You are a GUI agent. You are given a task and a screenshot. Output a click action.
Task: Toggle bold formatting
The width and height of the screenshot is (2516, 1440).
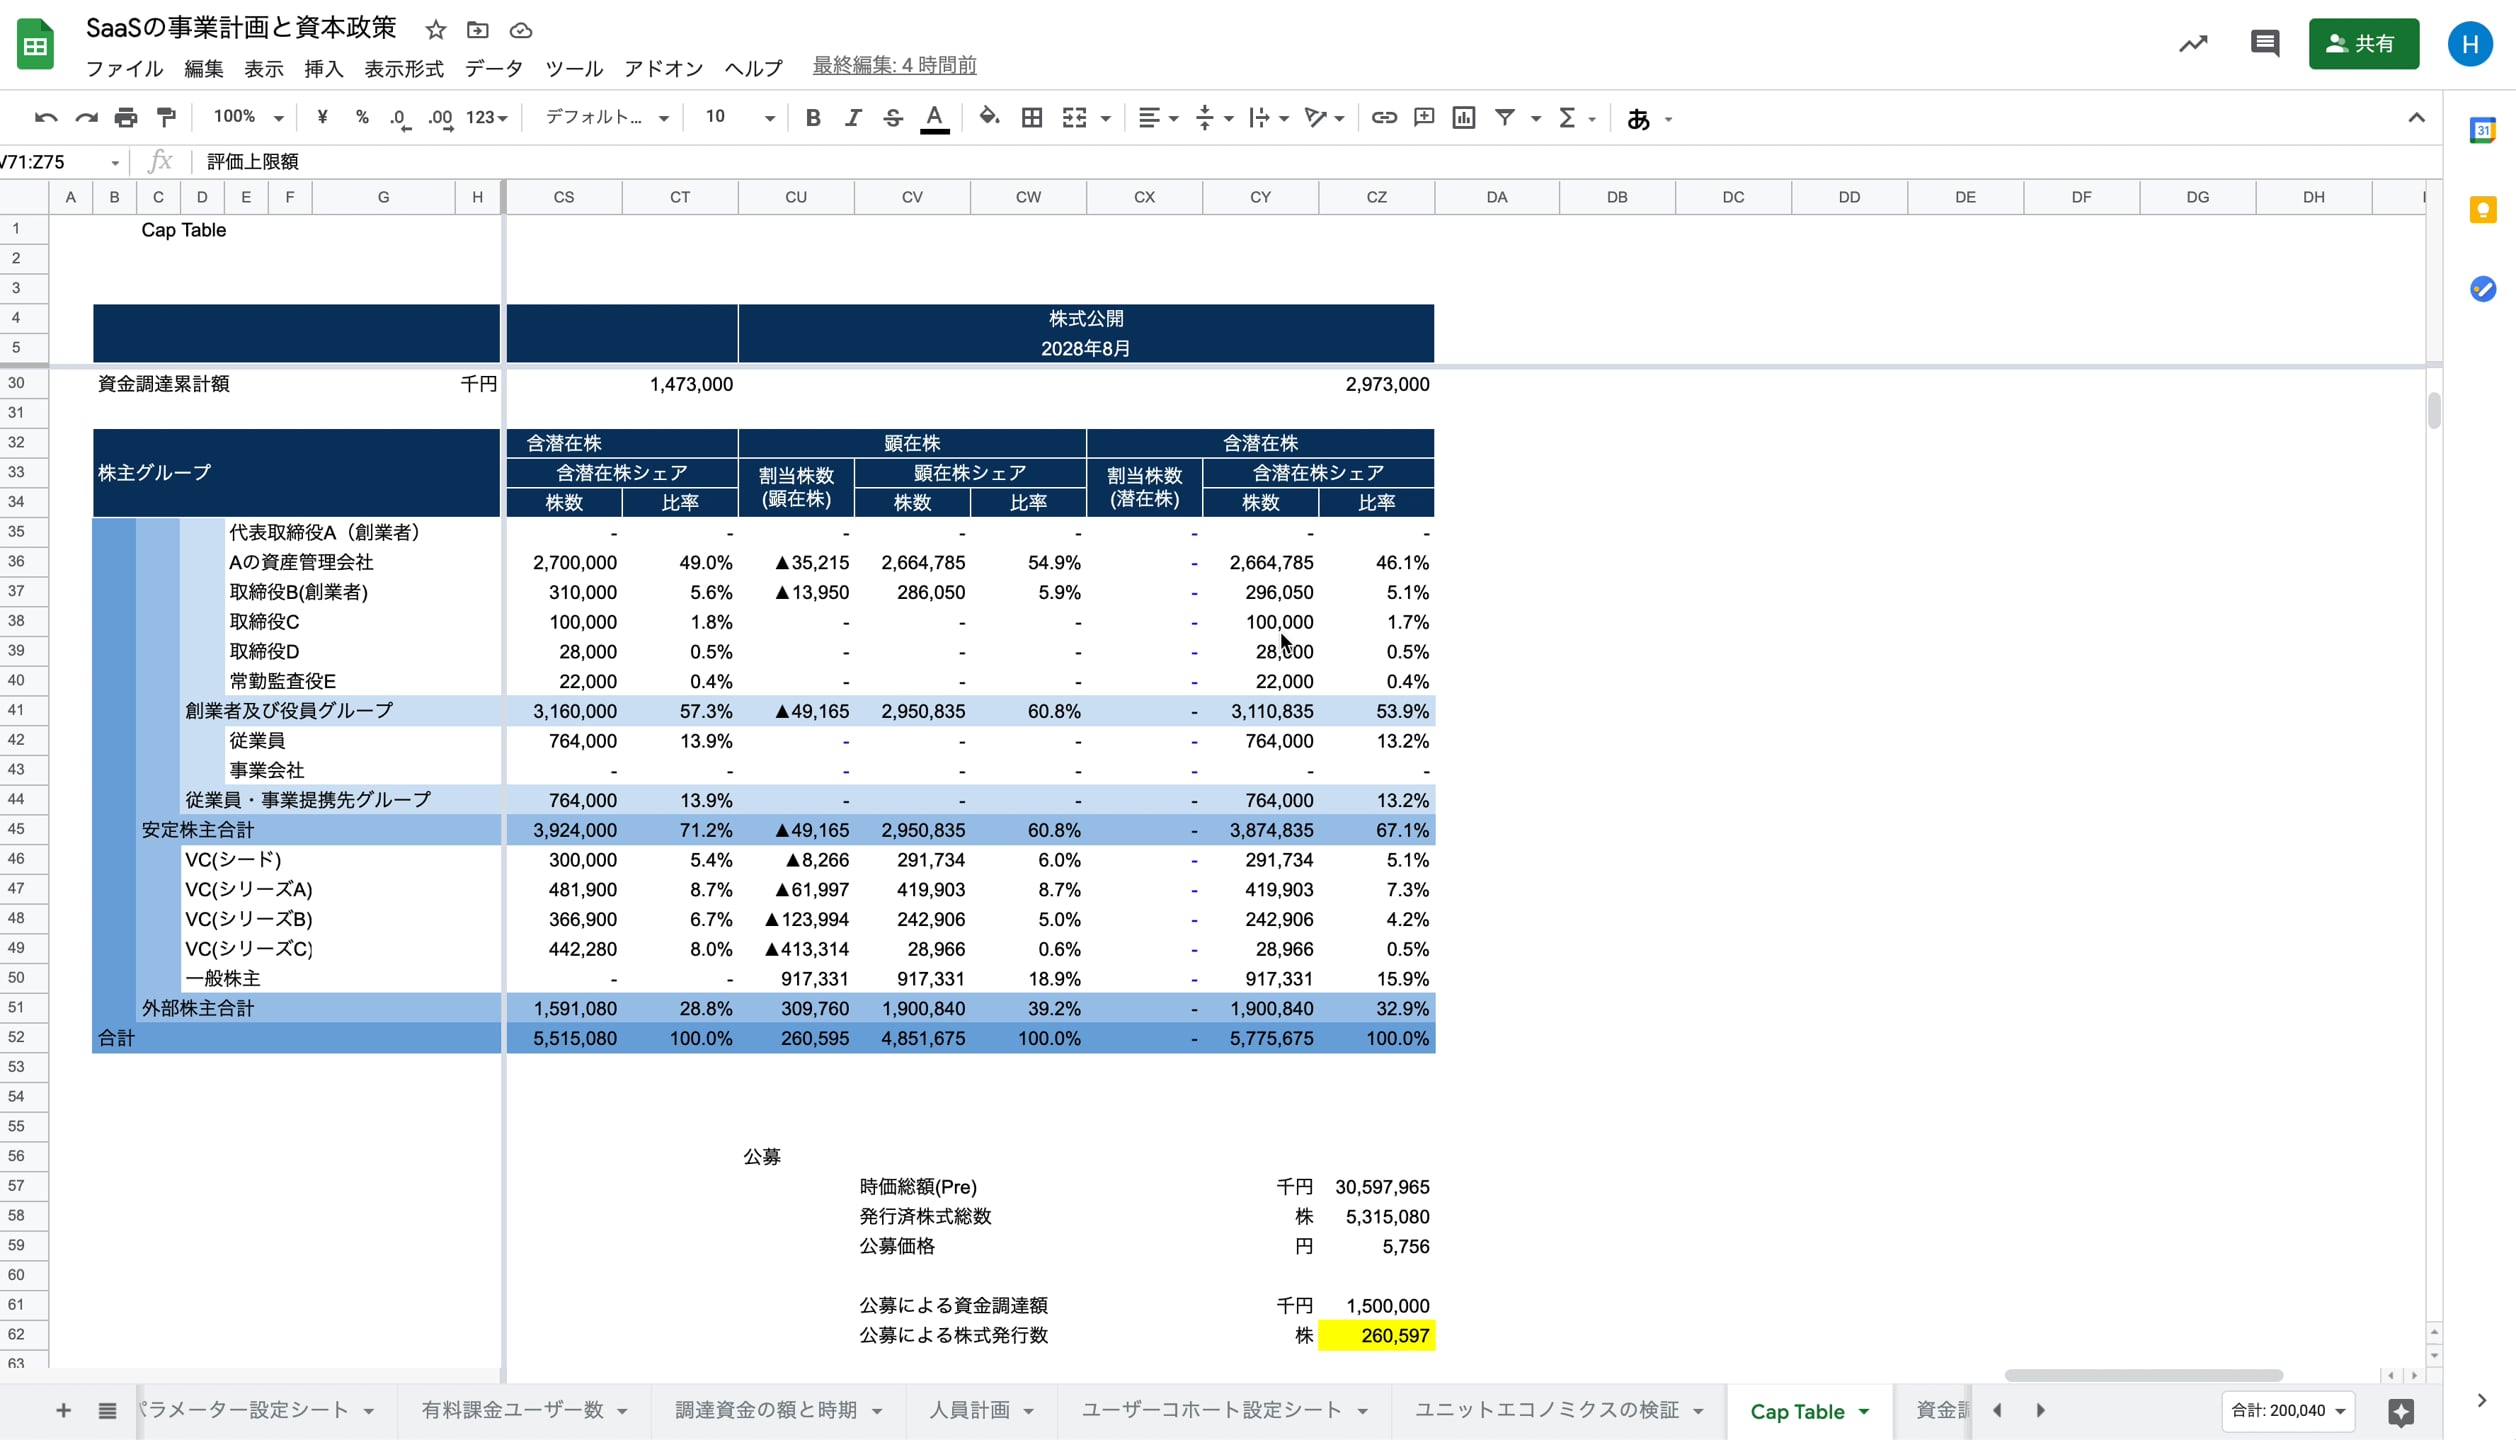point(812,118)
